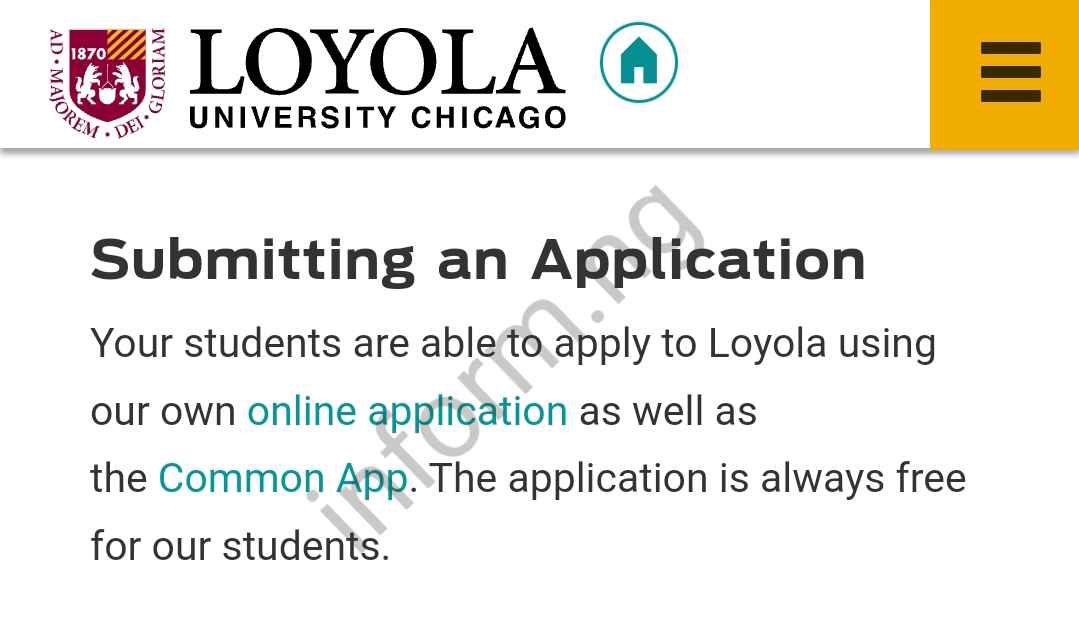This screenshot has height=619, width=1079.
Task: Click the wolves and kettle emblem in the crest
Action: click(x=107, y=83)
